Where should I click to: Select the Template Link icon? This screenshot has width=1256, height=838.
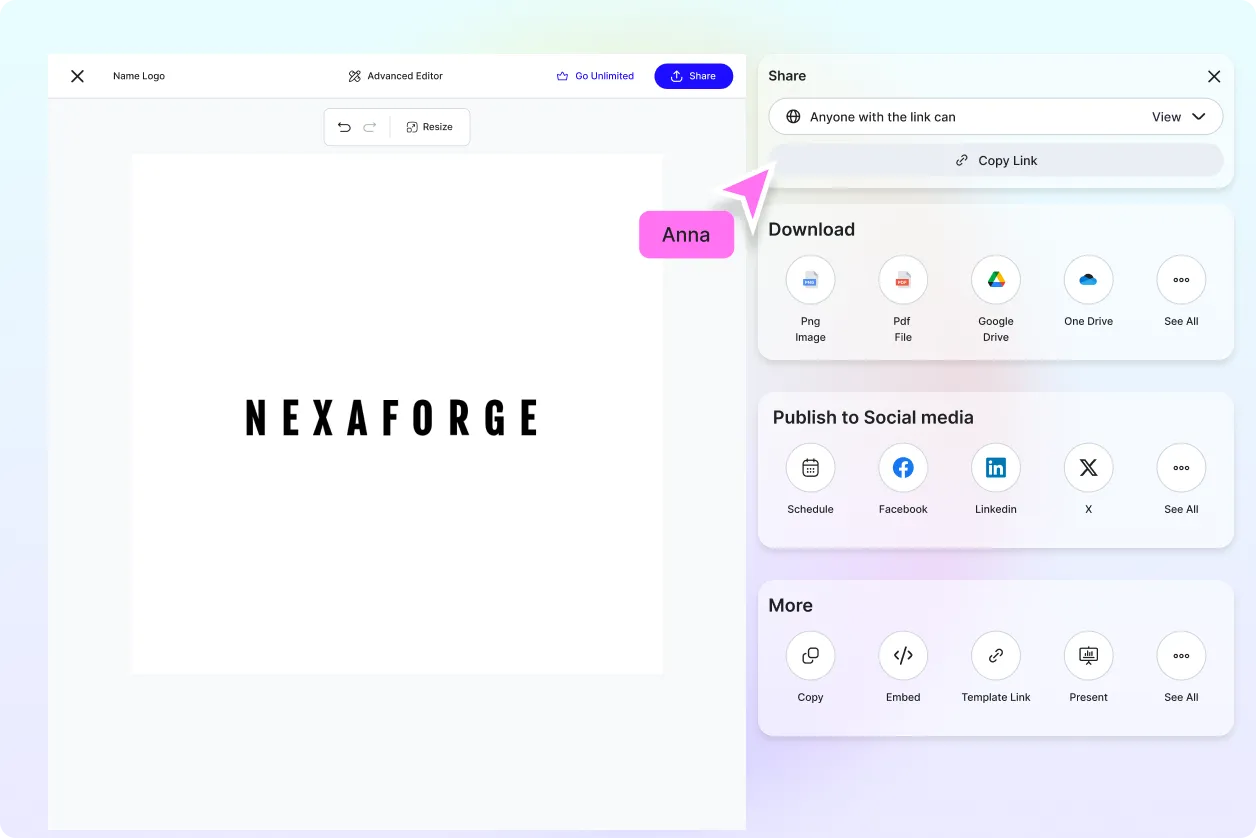coord(996,656)
